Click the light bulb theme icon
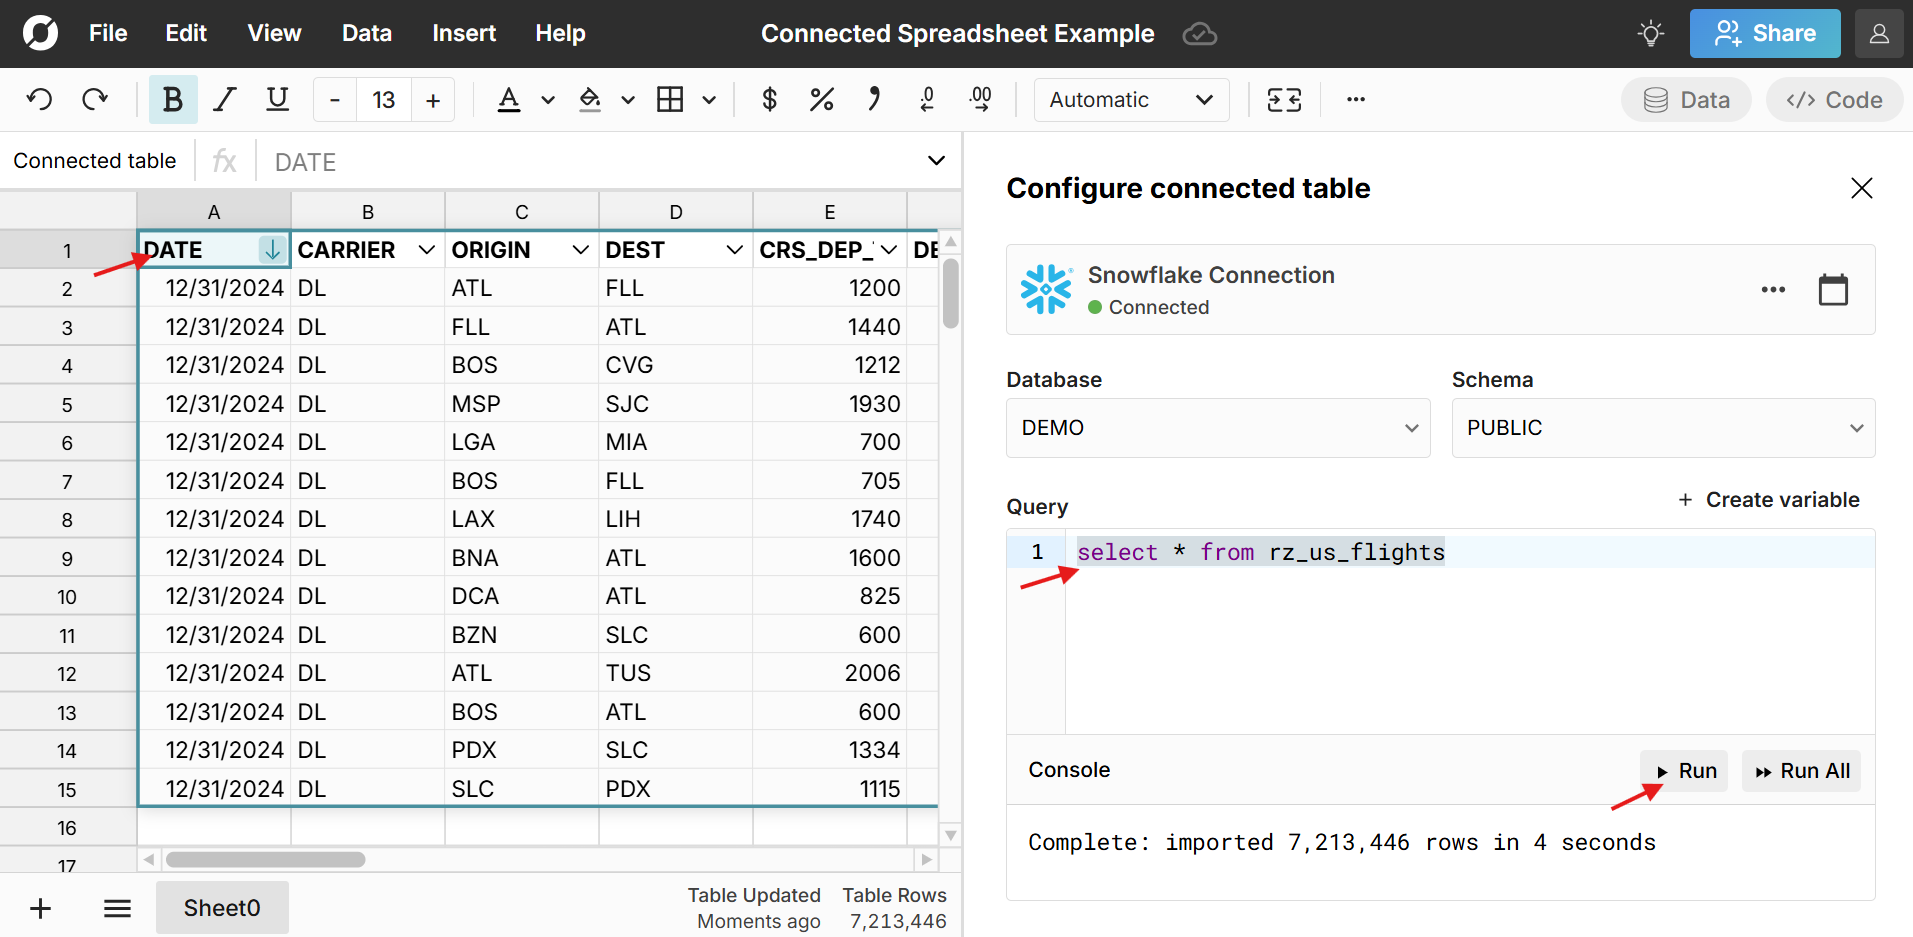The width and height of the screenshot is (1913, 937). coord(1651,33)
